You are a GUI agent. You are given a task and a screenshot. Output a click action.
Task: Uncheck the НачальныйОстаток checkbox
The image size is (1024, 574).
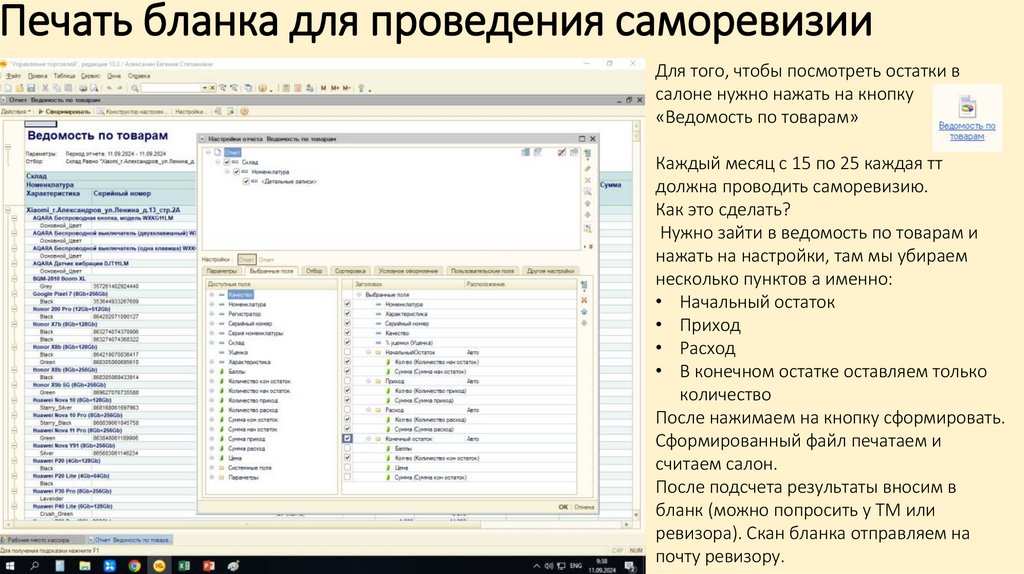coord(347,352)
